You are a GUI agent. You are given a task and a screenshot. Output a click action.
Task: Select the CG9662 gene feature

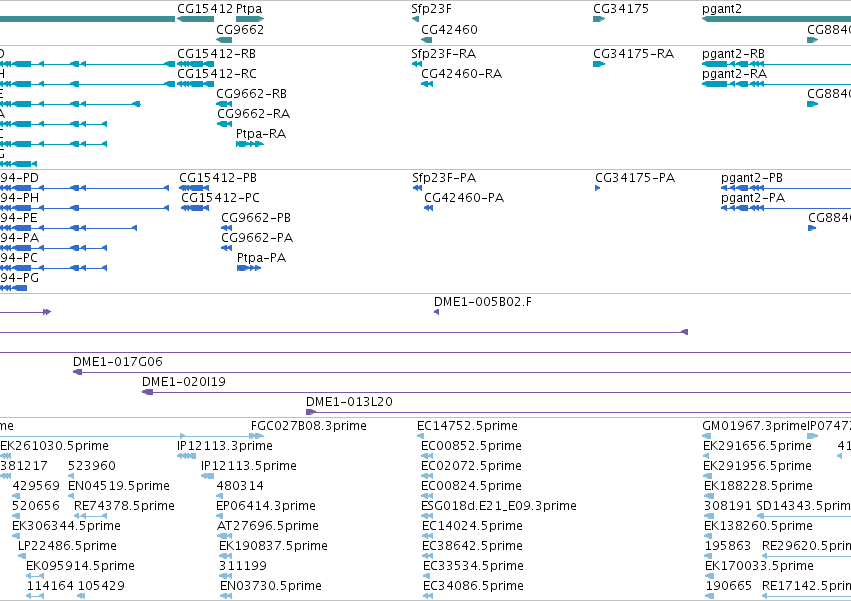coord(224,40)
